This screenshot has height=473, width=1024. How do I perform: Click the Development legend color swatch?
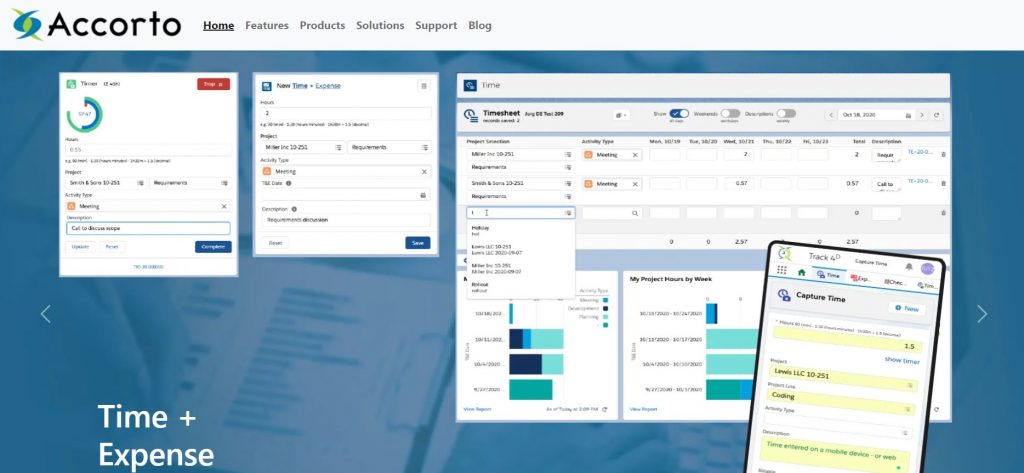[606, 308]
